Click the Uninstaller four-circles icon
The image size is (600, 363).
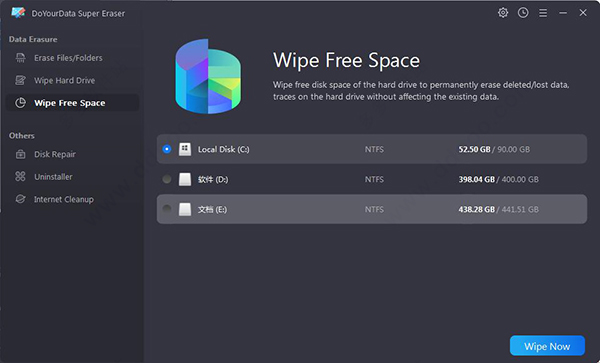[x=20, y=176]
